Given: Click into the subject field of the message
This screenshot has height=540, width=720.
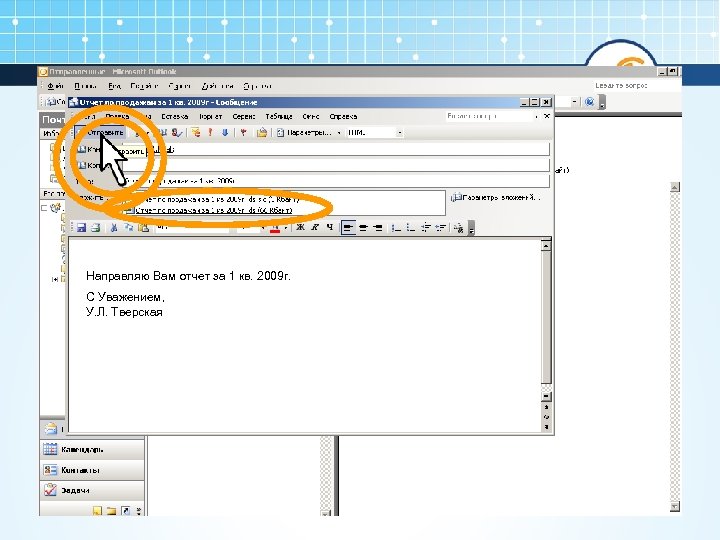Looking at the screenshot, I should pos(335,181).
